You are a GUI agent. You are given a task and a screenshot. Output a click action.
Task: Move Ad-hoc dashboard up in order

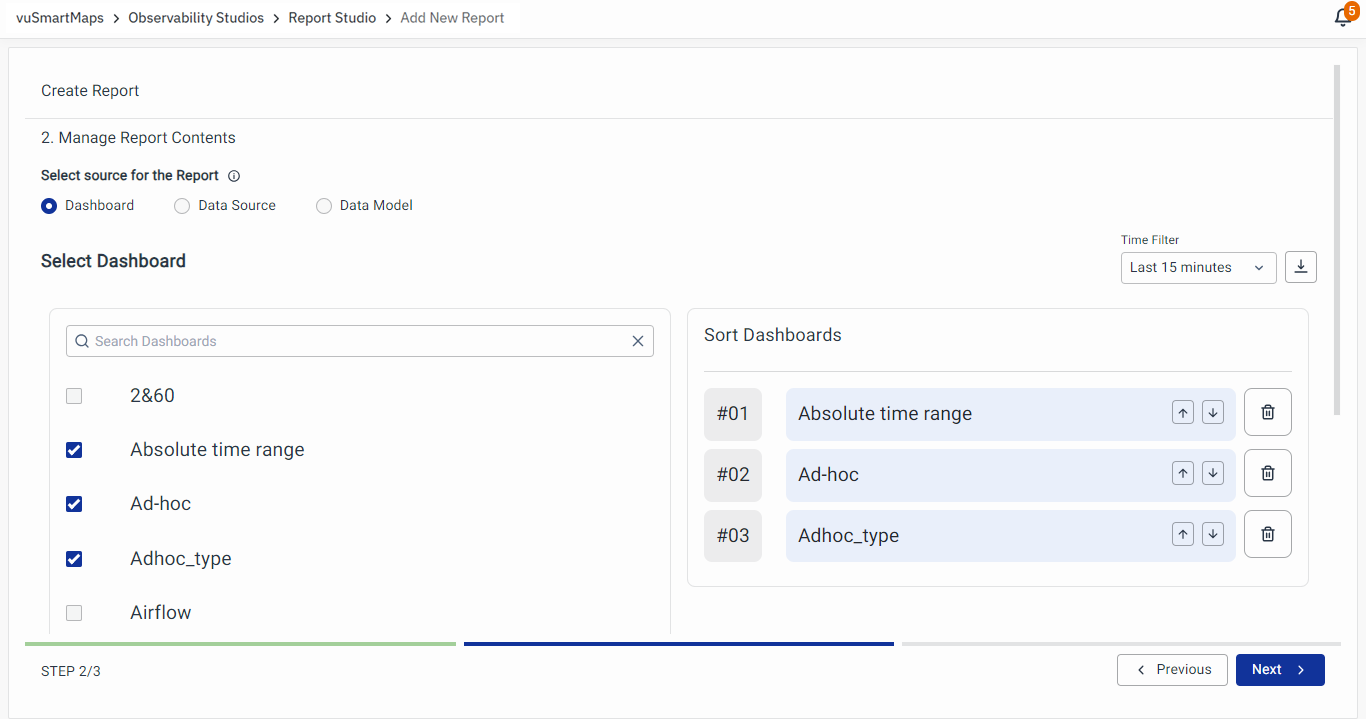point(1183,474)
